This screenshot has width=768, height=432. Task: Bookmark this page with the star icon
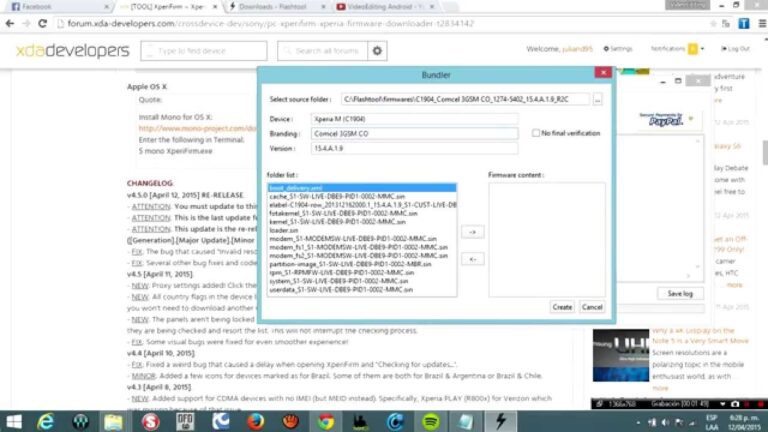click(713, 23)
